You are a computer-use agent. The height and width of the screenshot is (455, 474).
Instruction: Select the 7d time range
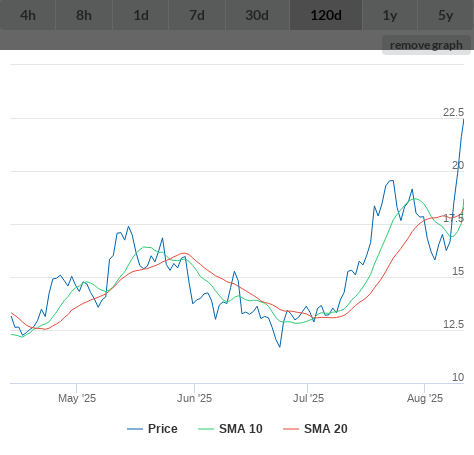tap(197, 15)
